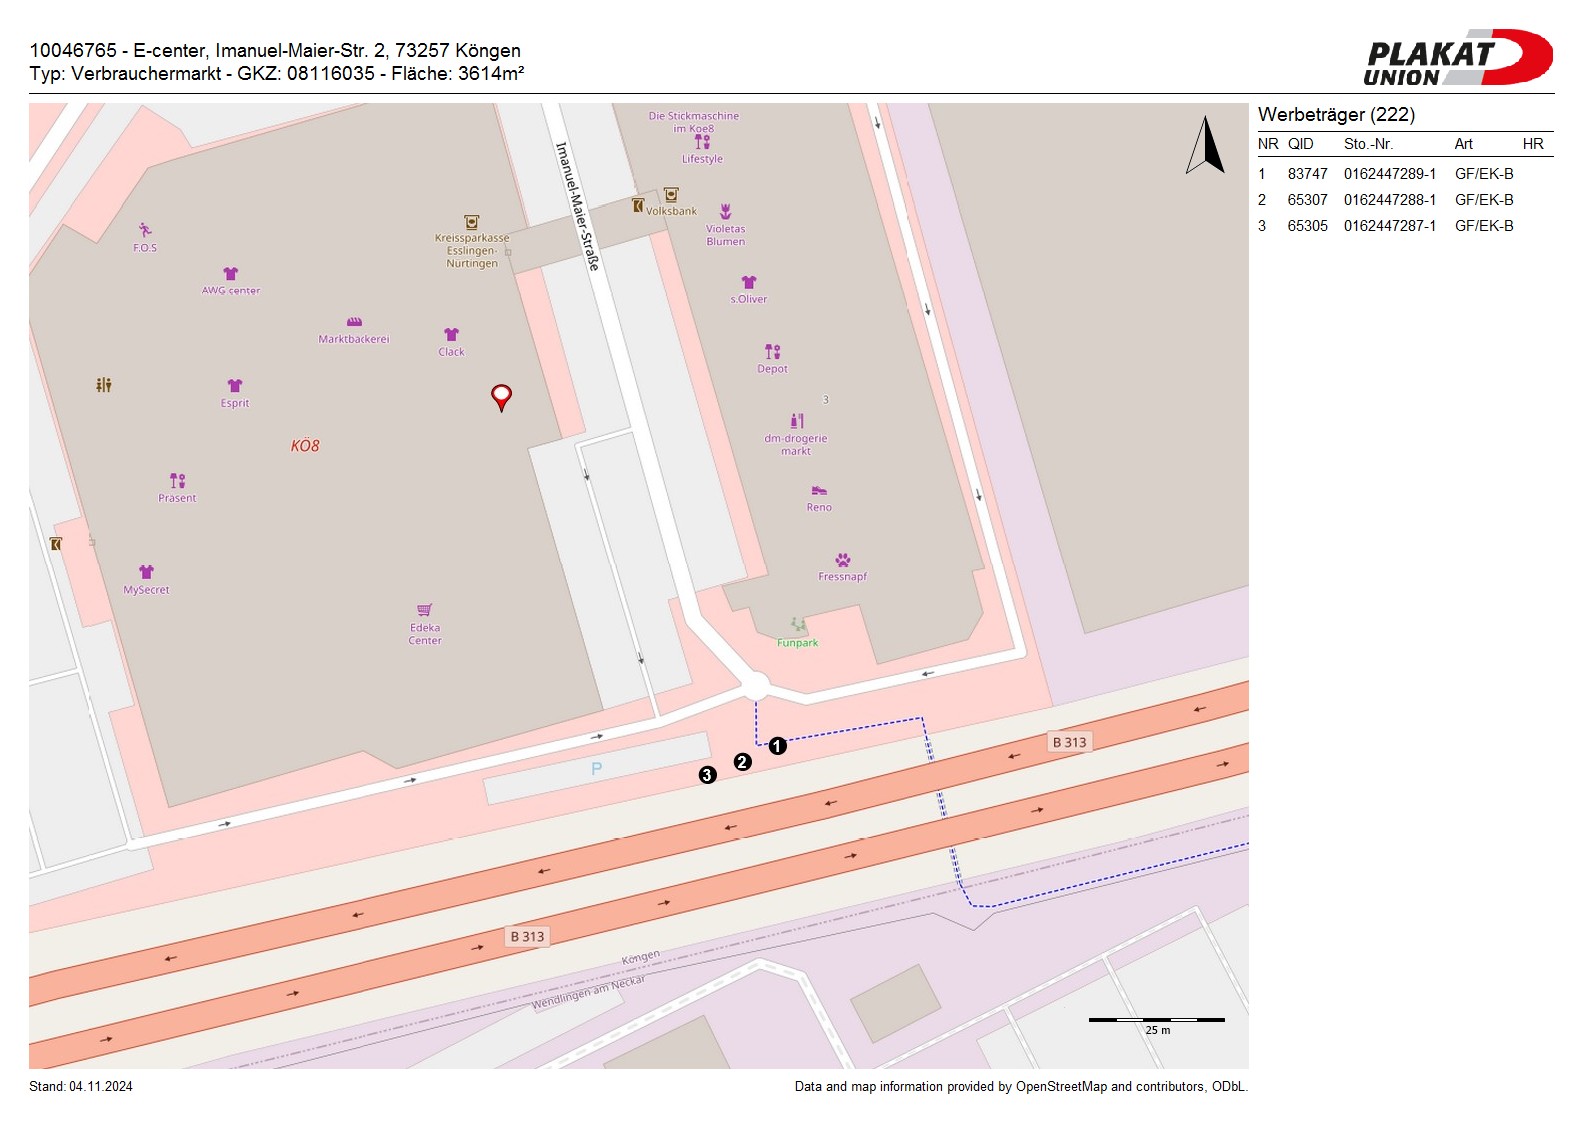The height and width of the screenshot is (1123, 1587).
Task: Select billboard marker number 3
Action: tap(708, 775)
